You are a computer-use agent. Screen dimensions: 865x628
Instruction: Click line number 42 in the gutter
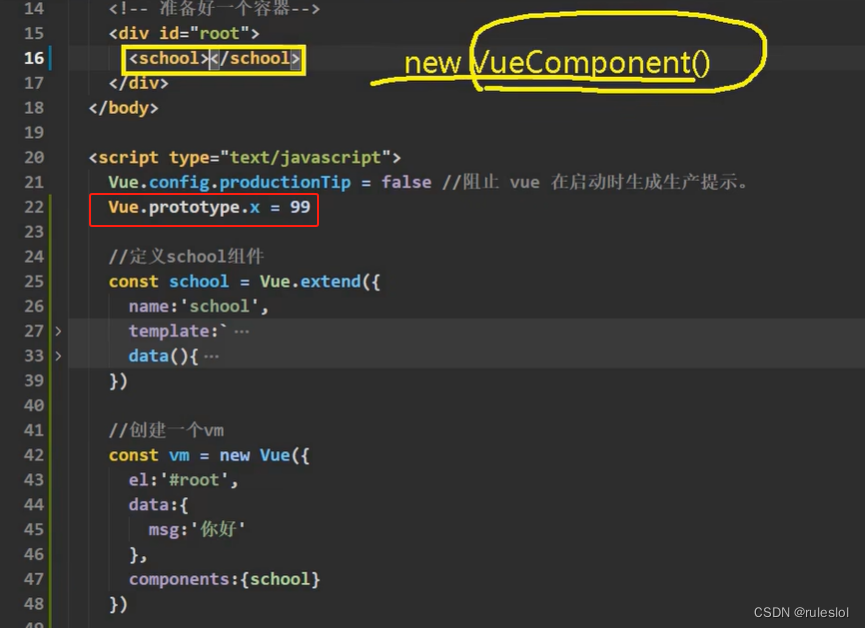pos(34,455)
